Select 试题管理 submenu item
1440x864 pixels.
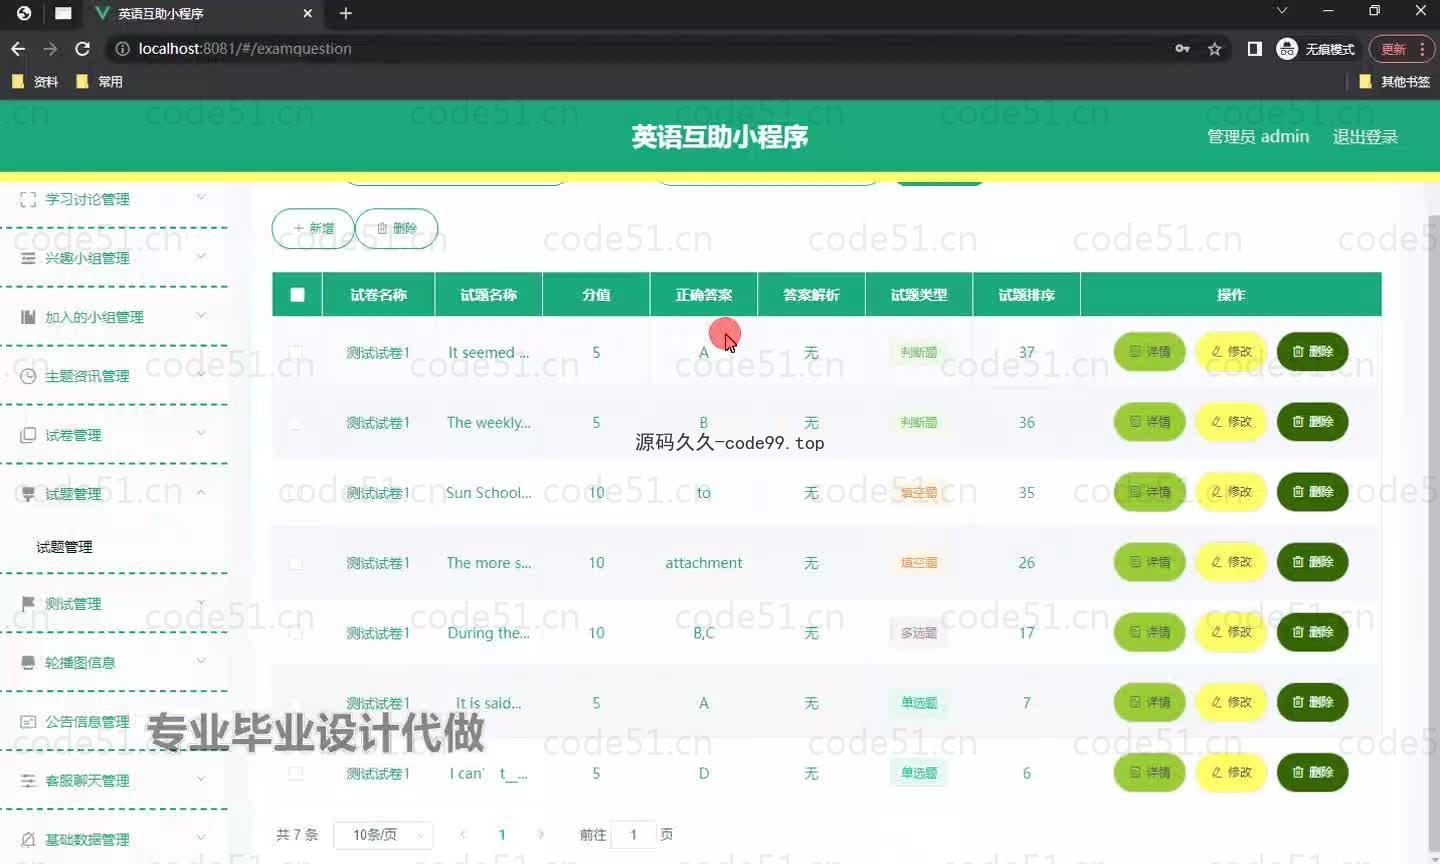point(64,547)
